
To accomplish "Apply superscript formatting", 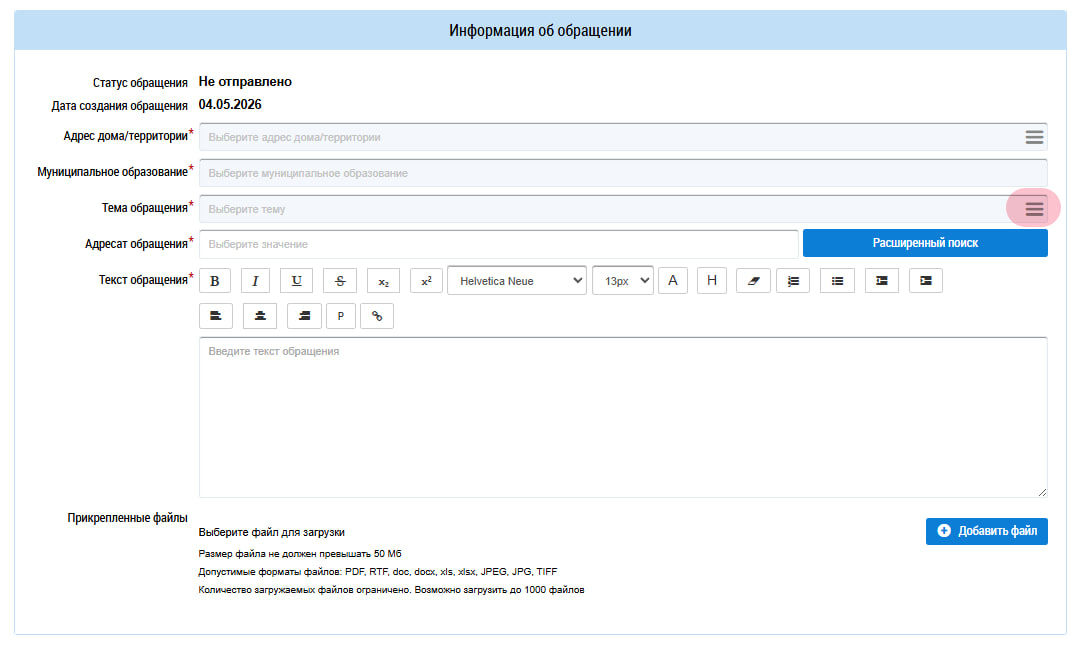I will coord(427,280).
